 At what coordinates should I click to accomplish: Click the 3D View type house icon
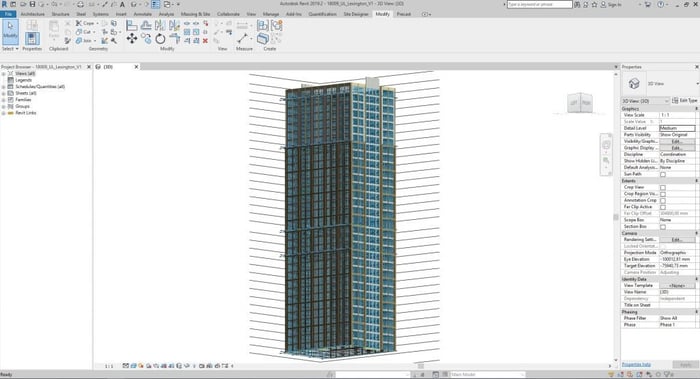click(x=633, y=83)
